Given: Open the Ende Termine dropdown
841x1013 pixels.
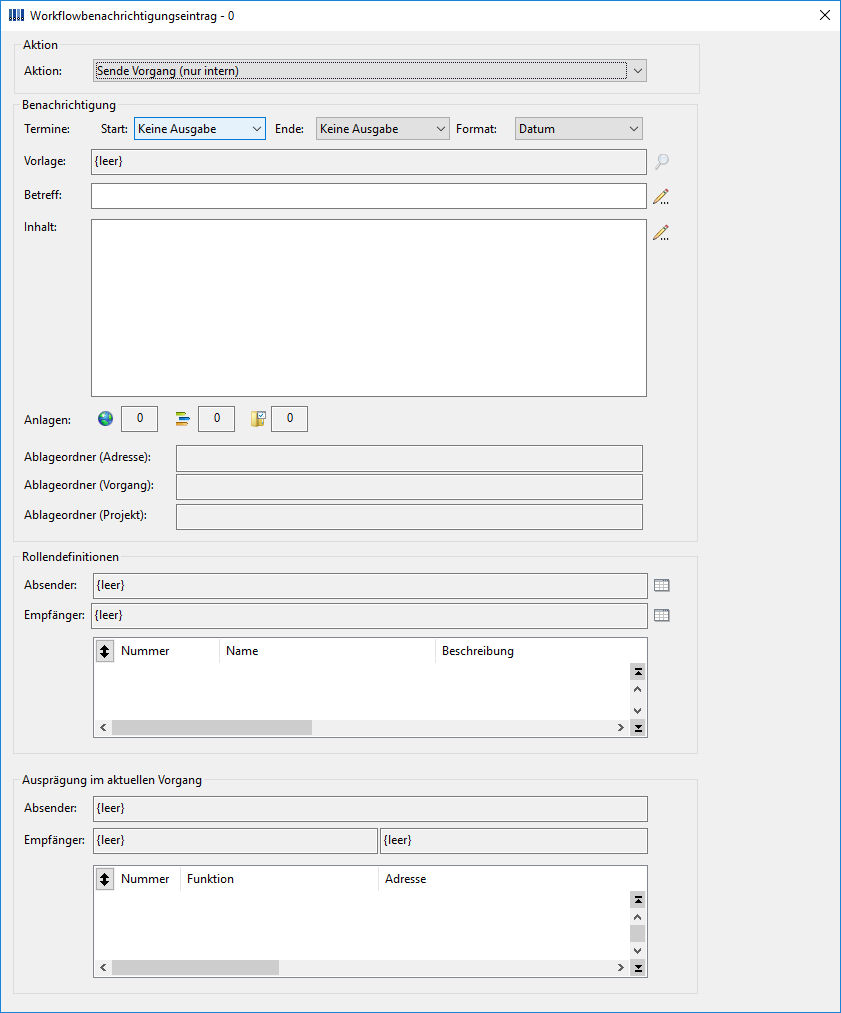Looking at the screenshot, I should (x=382, y=129).
